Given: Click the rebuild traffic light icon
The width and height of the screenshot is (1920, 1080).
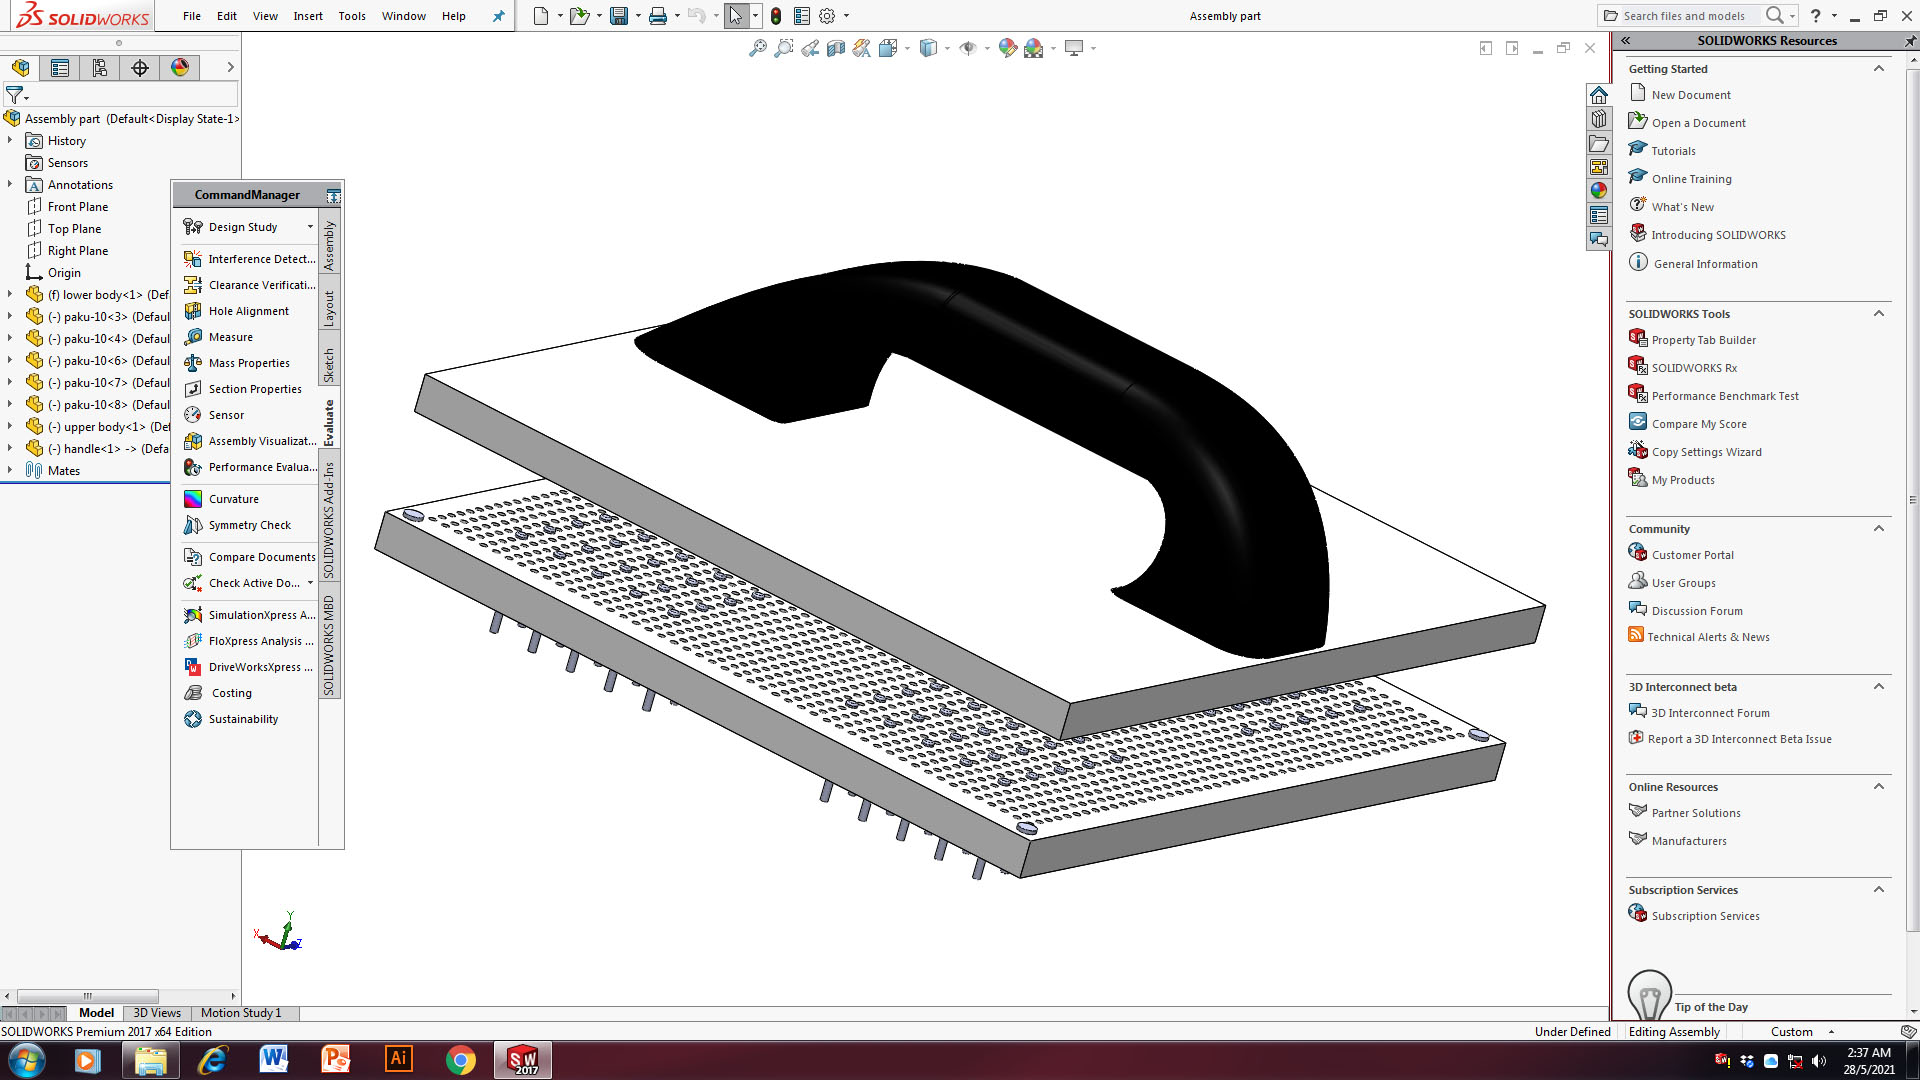Looking at the screenshot, I should point(775,16).
